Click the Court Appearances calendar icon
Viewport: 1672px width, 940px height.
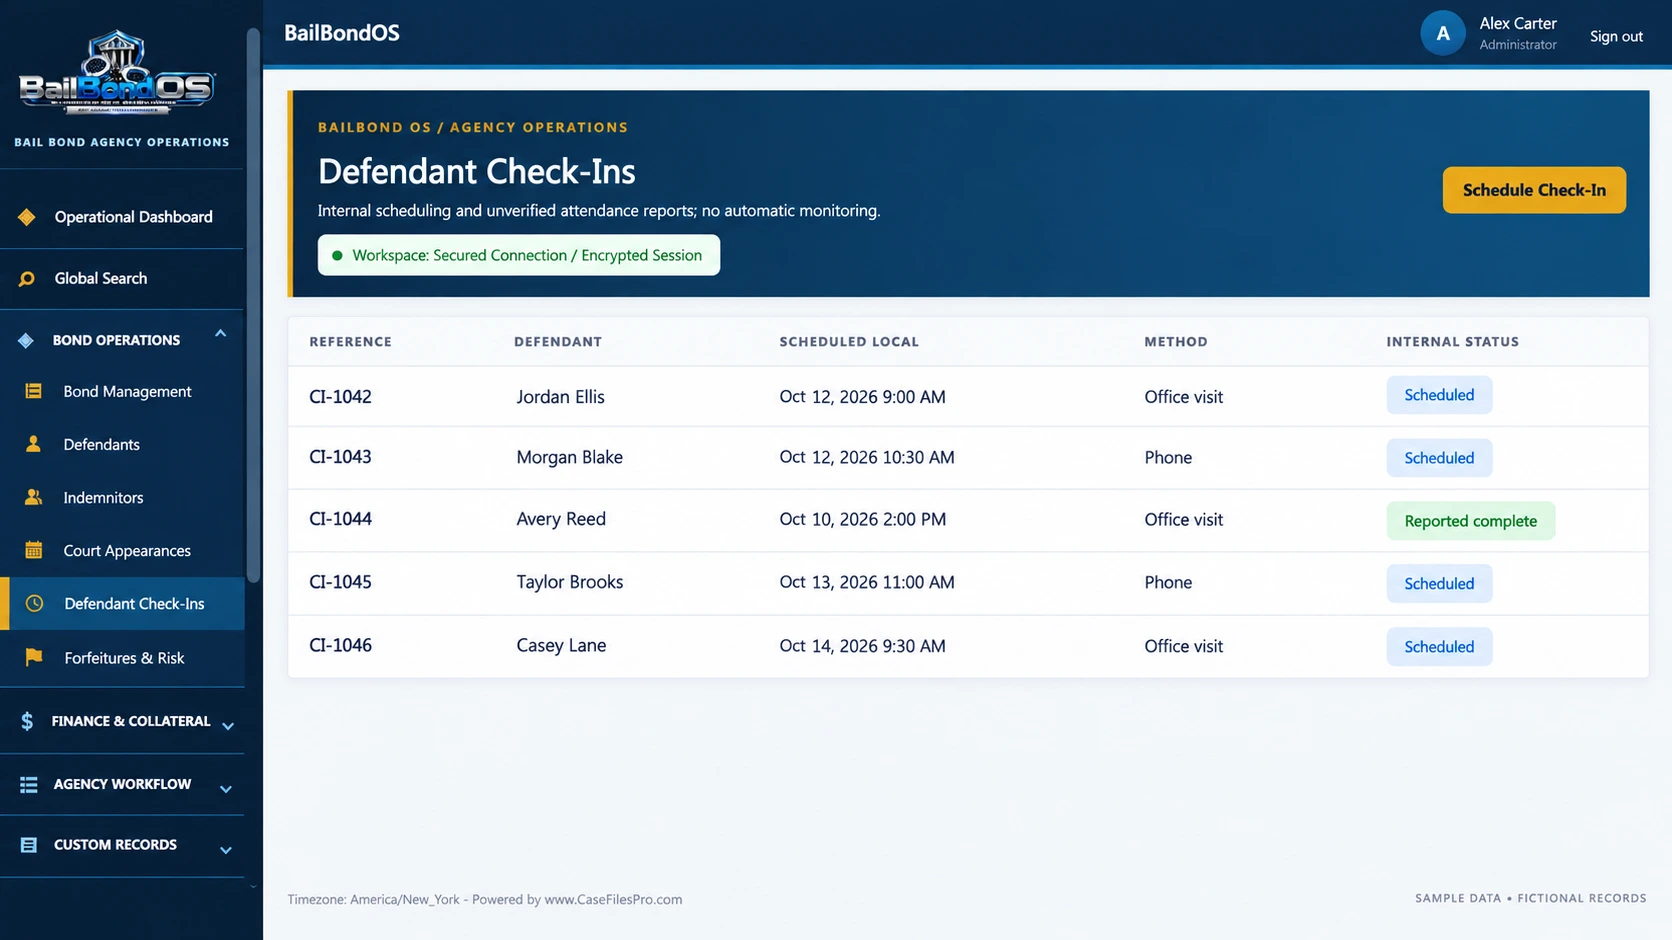pyautogui.click(x=33, y=550)
